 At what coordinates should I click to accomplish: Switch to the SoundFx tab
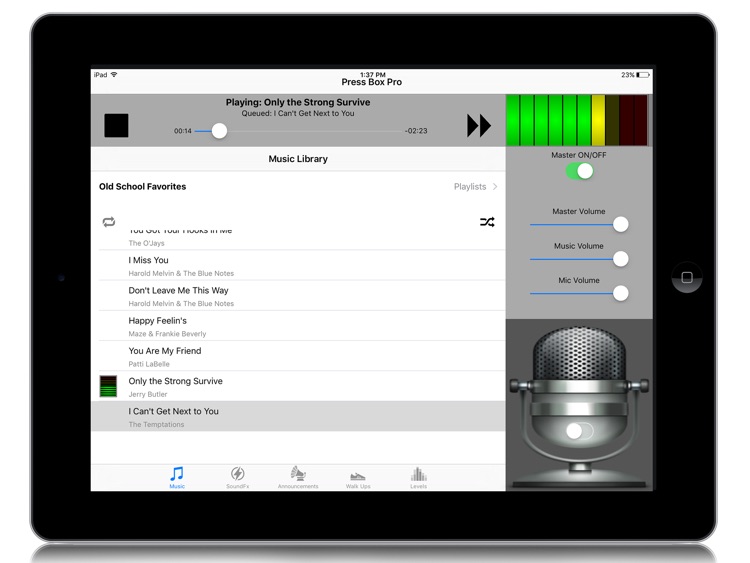click(237, 477)
